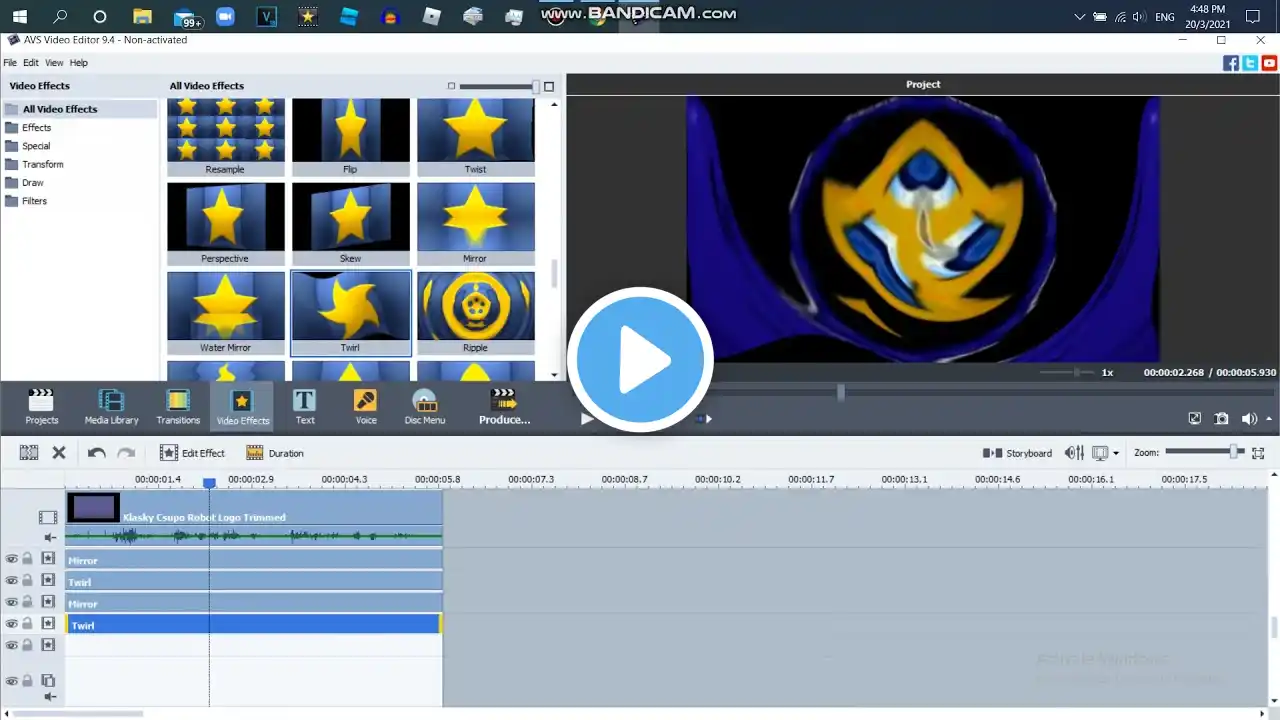Lock the first Twirl effect track
This screenshot has width=1280, height=720.
pos(28,580)
